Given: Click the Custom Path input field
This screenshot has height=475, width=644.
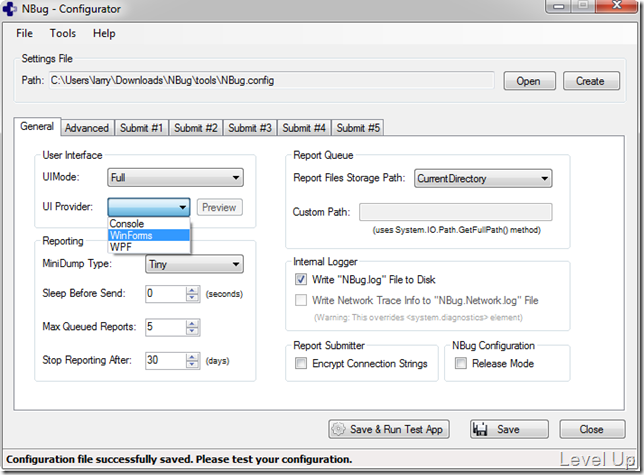Looking at the screenshot, I should click(x=455, y=212).
